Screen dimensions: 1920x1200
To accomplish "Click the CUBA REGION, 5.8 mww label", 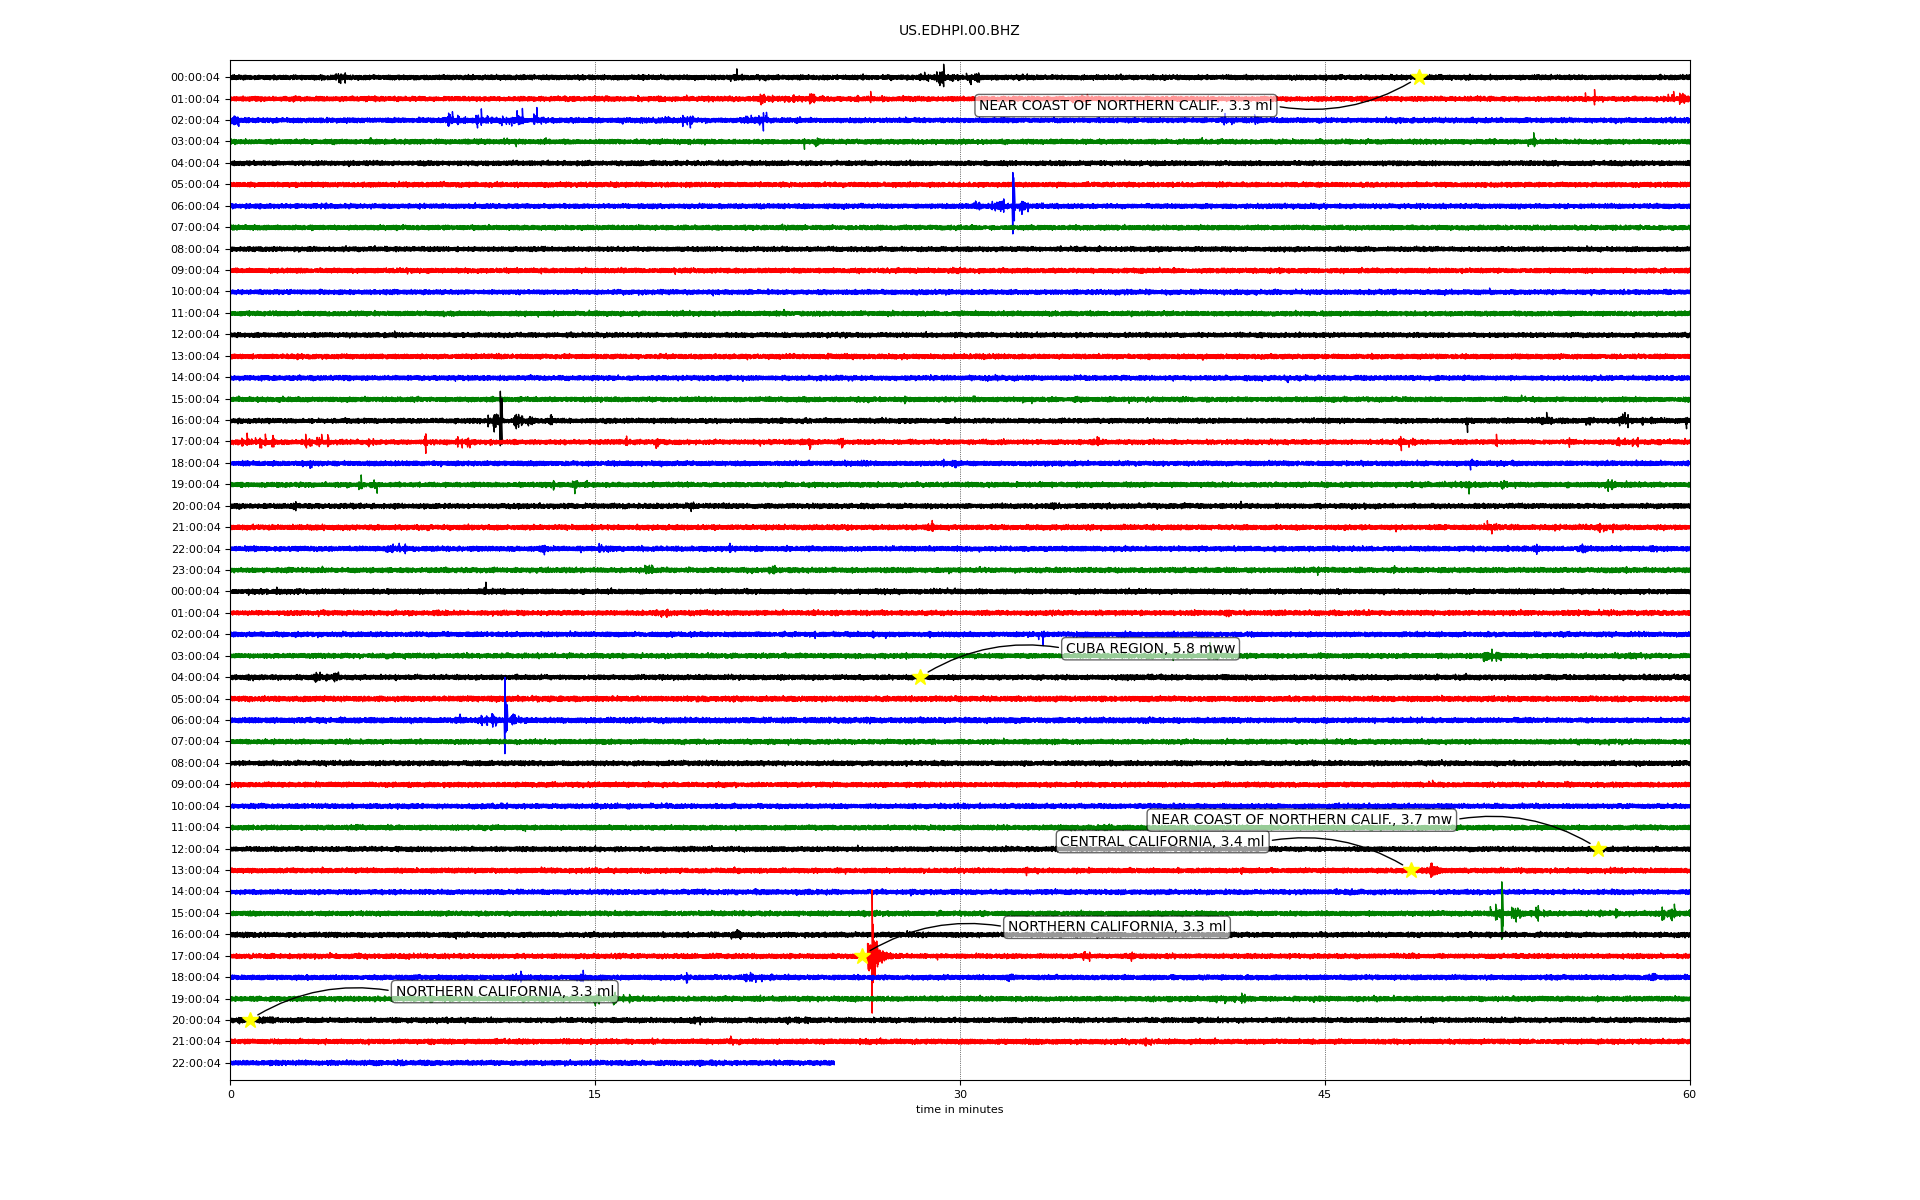I will pos(1150,649).
